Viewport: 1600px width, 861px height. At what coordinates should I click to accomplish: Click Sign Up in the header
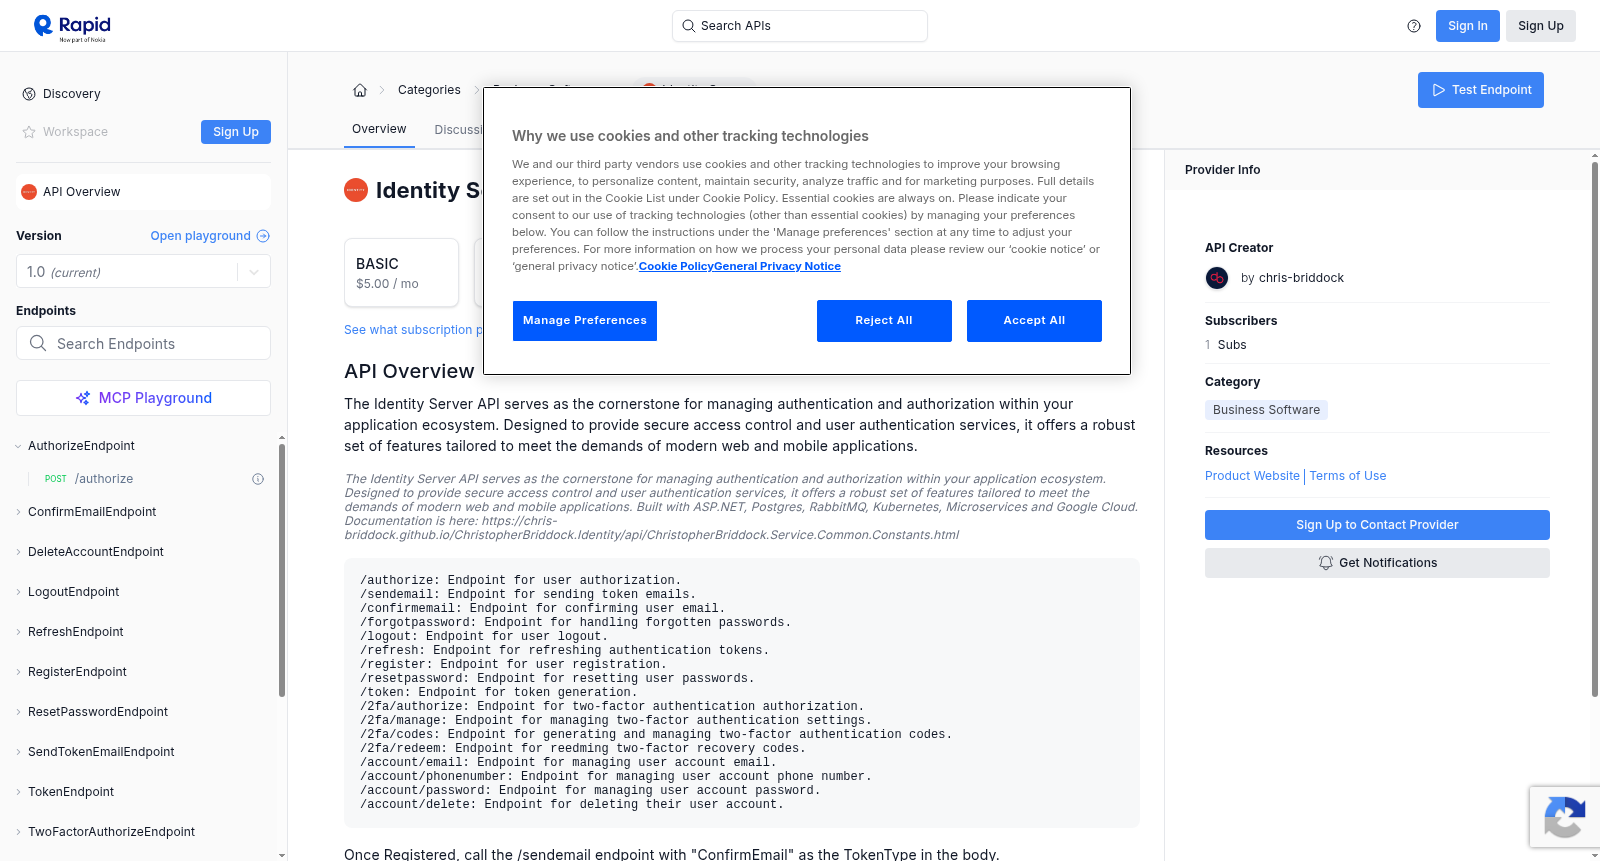coord(1541,26)
